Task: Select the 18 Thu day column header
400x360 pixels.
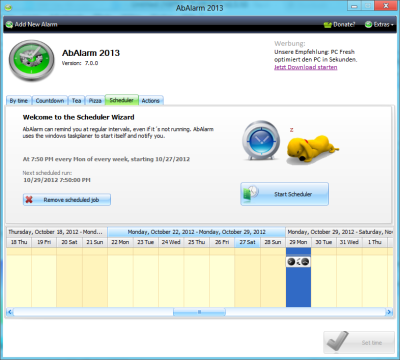Action: click(19, 242)
